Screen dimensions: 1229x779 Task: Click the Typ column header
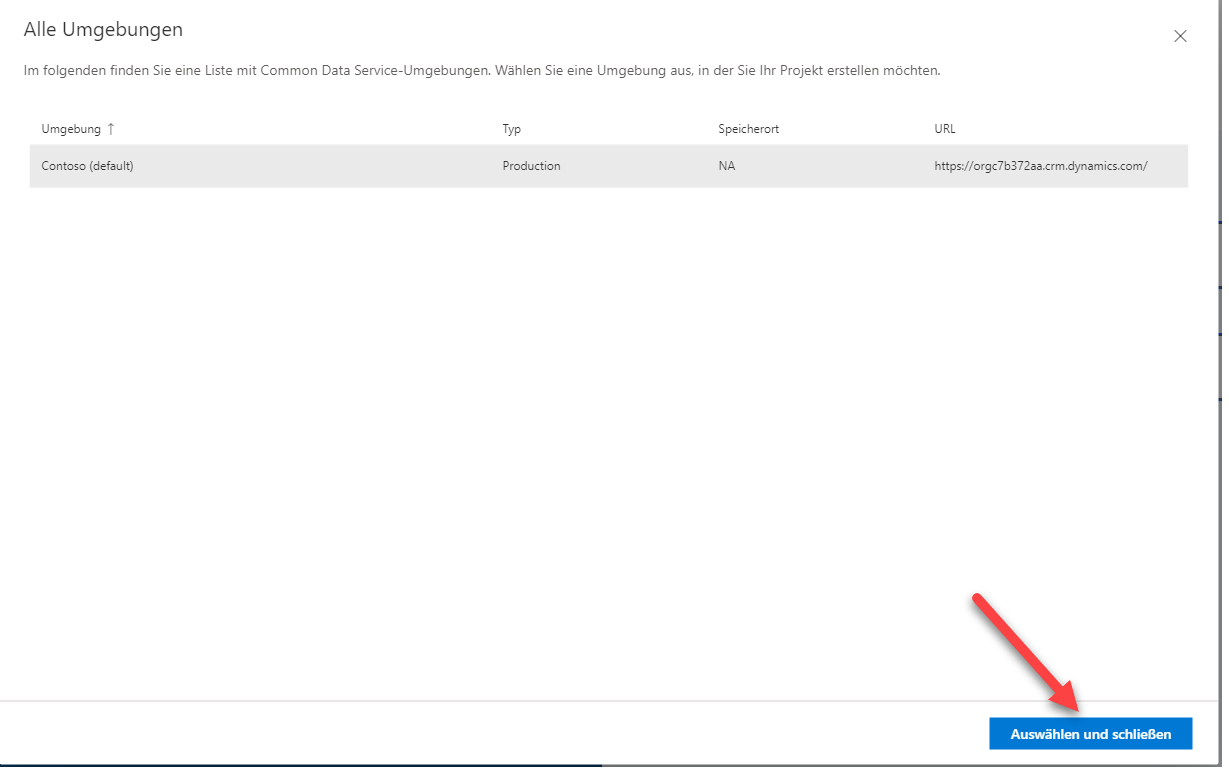pos(511,129)
